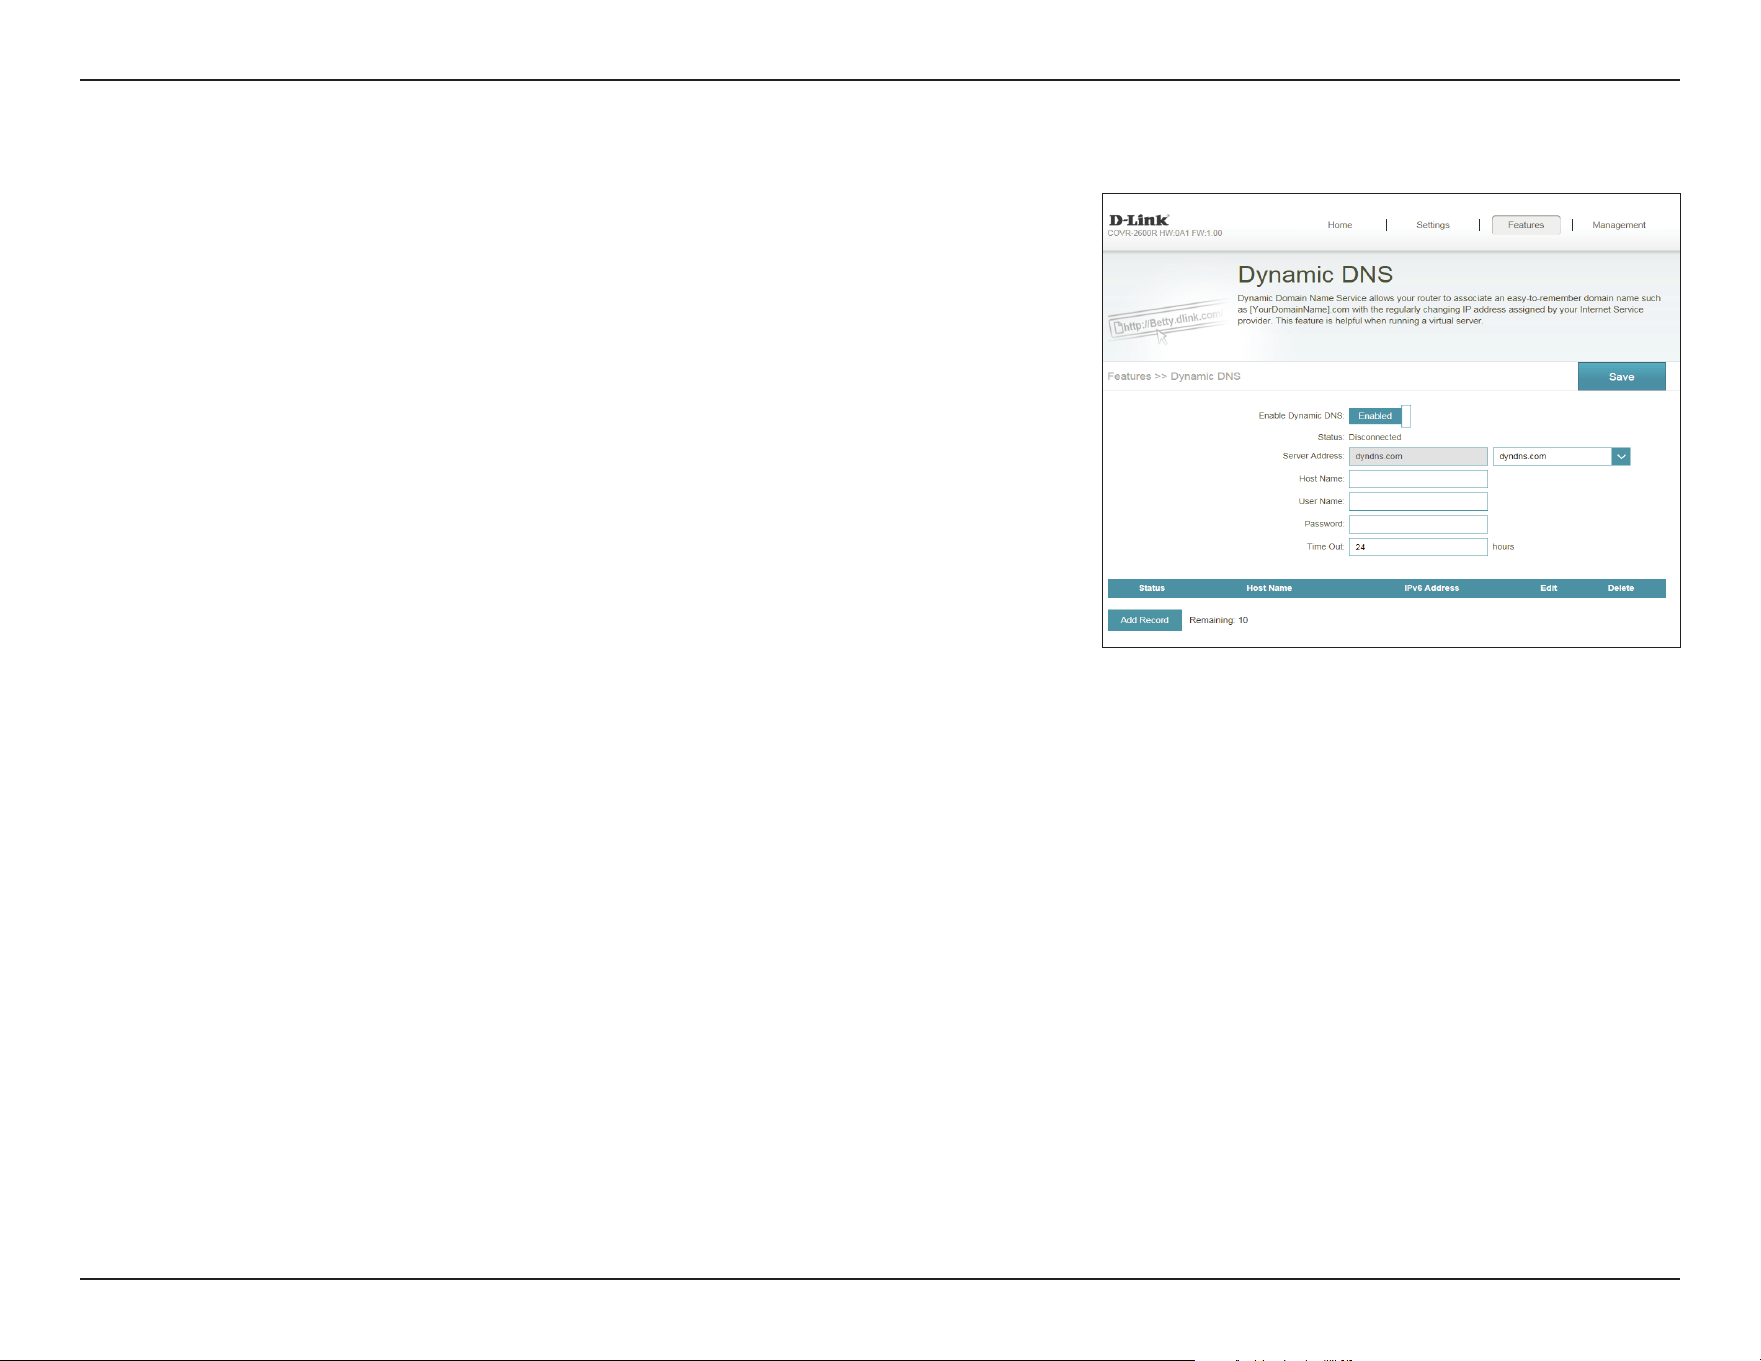The width and height of the screenshot is (1761, 1361).
Task: Click the Status column header
Action: [x=1152, y=588]
